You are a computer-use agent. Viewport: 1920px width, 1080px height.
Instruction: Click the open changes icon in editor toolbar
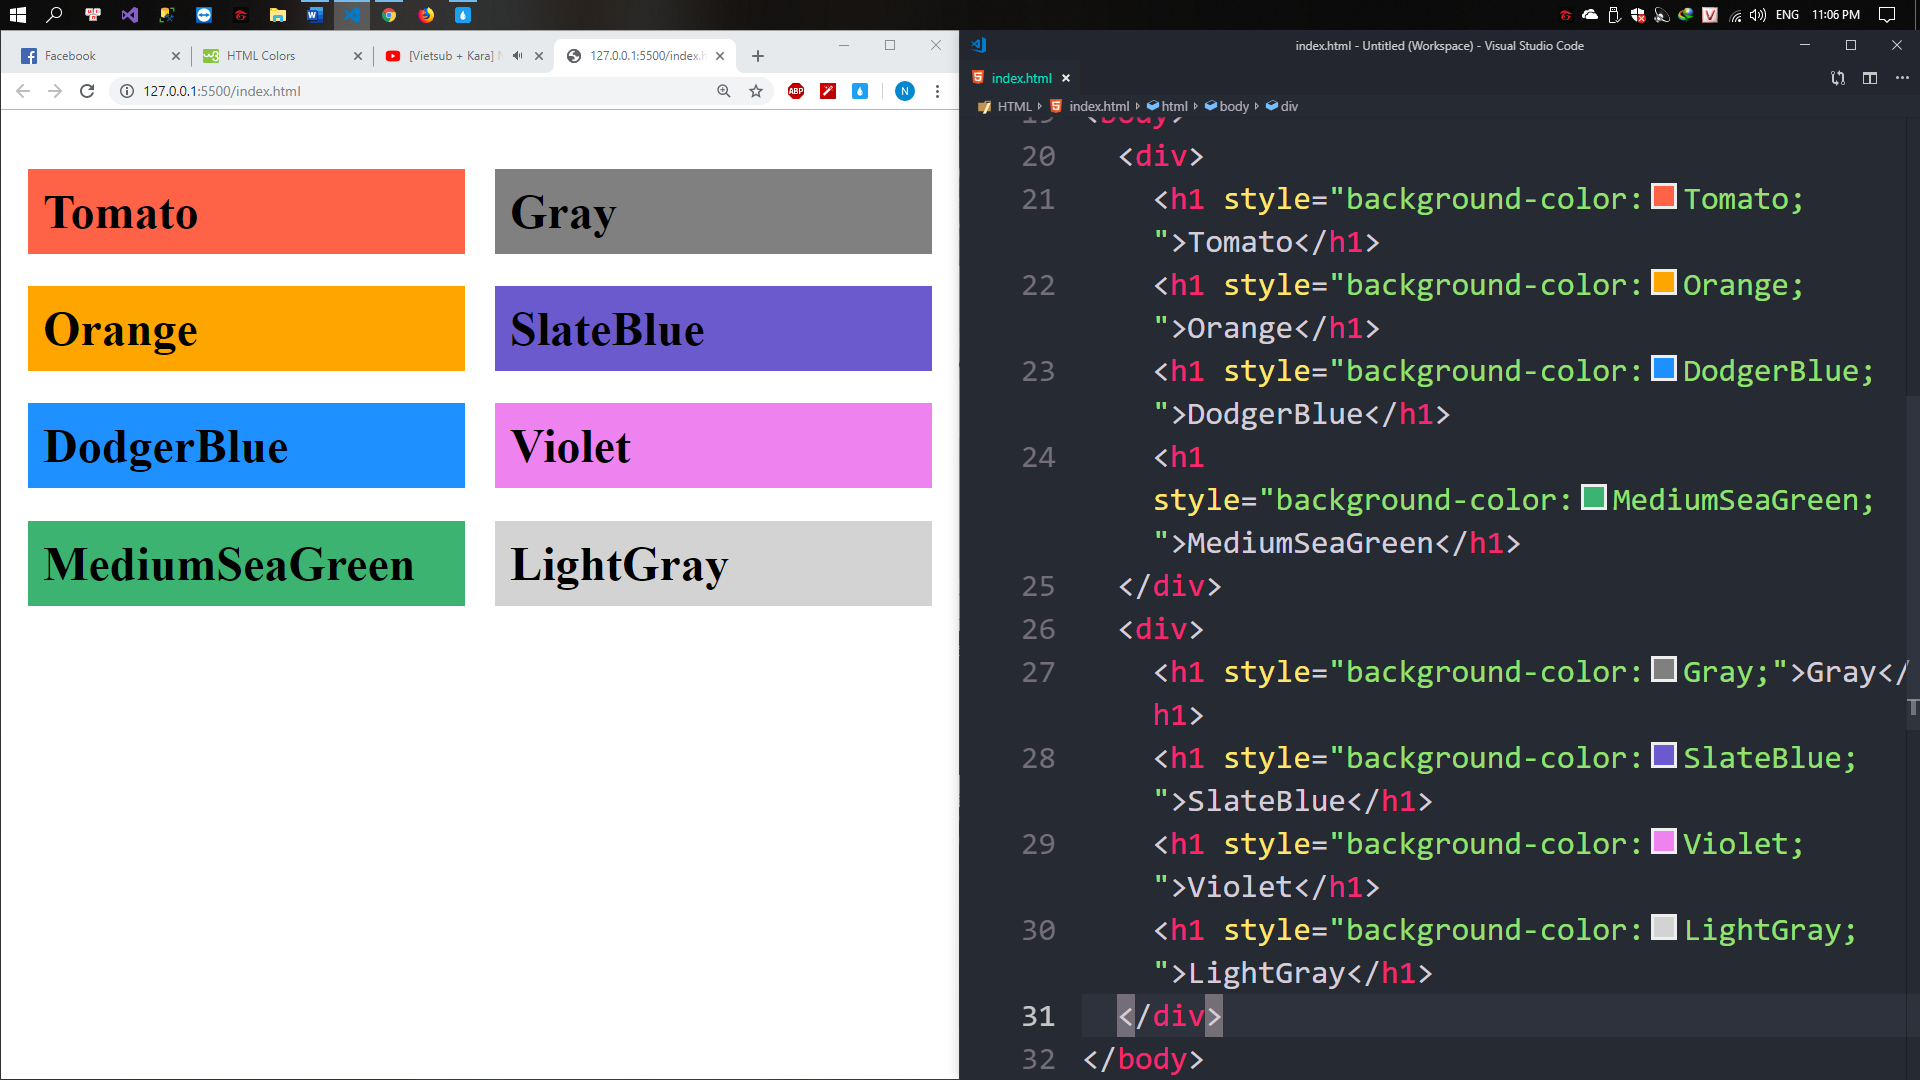(x=1838, y=78)
